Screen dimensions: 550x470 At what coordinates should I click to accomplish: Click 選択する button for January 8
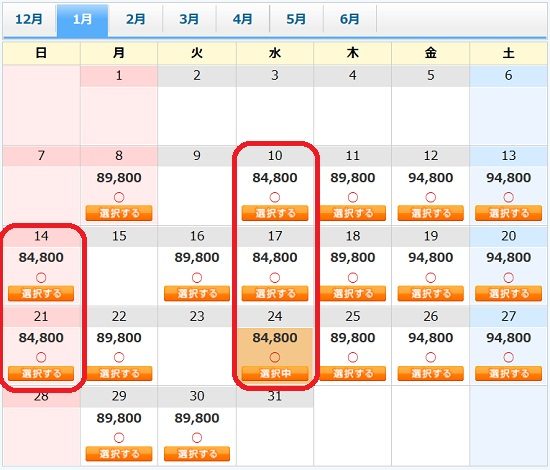(x=119, y=213)
